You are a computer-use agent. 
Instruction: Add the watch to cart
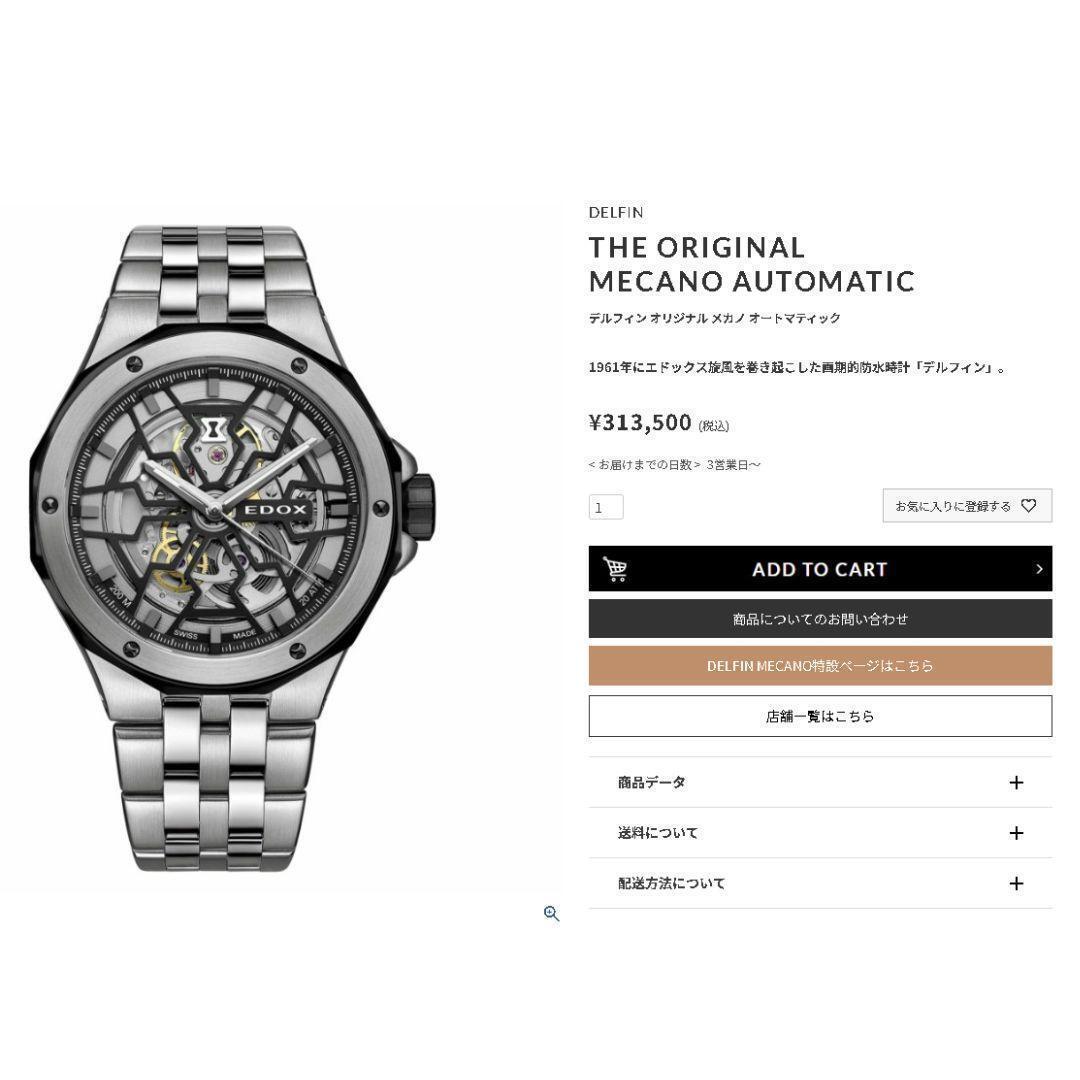click(x=820, y=569)
